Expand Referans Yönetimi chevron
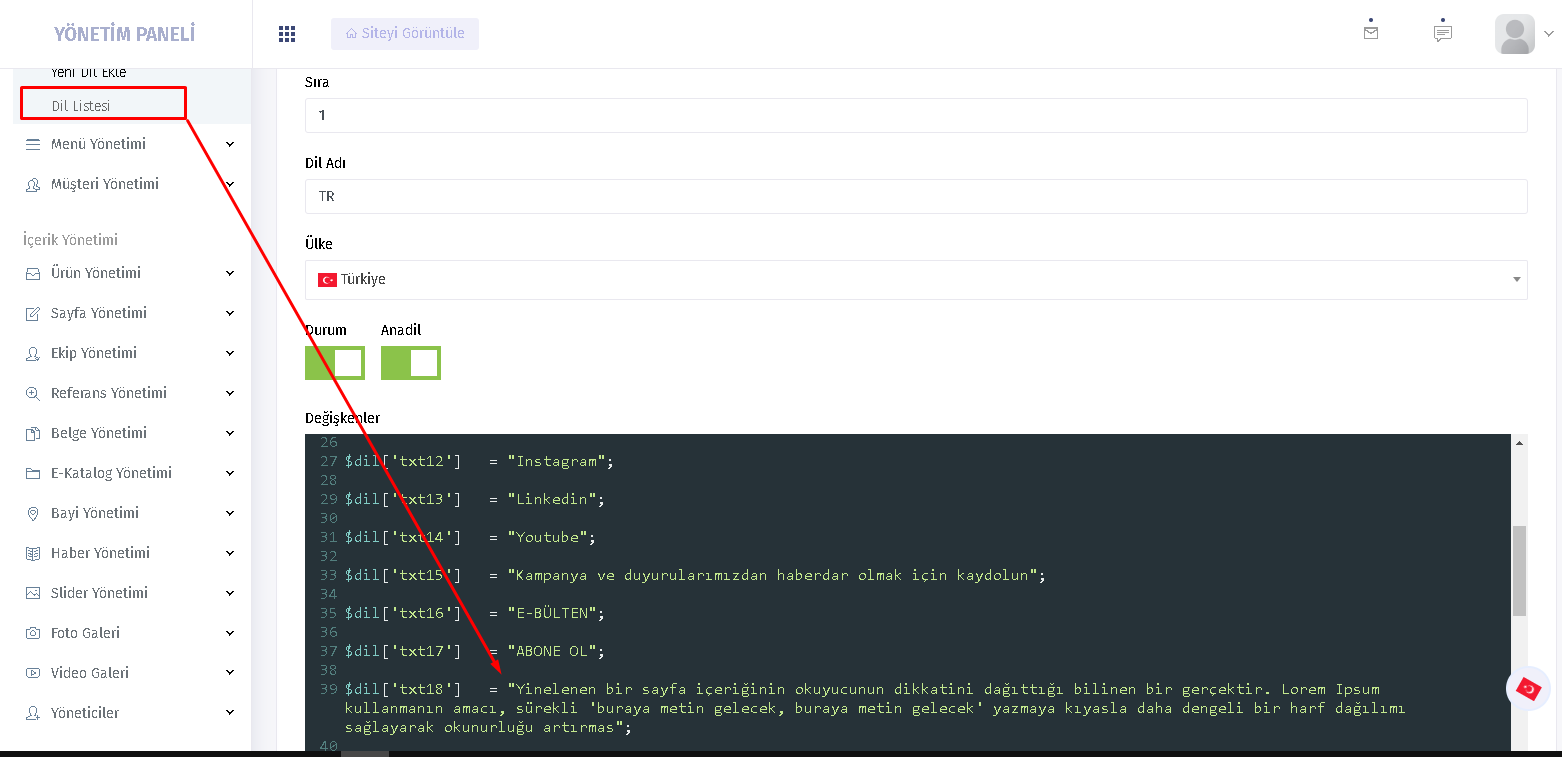The height and width of the screenshot is (757, 1562). 230,393
